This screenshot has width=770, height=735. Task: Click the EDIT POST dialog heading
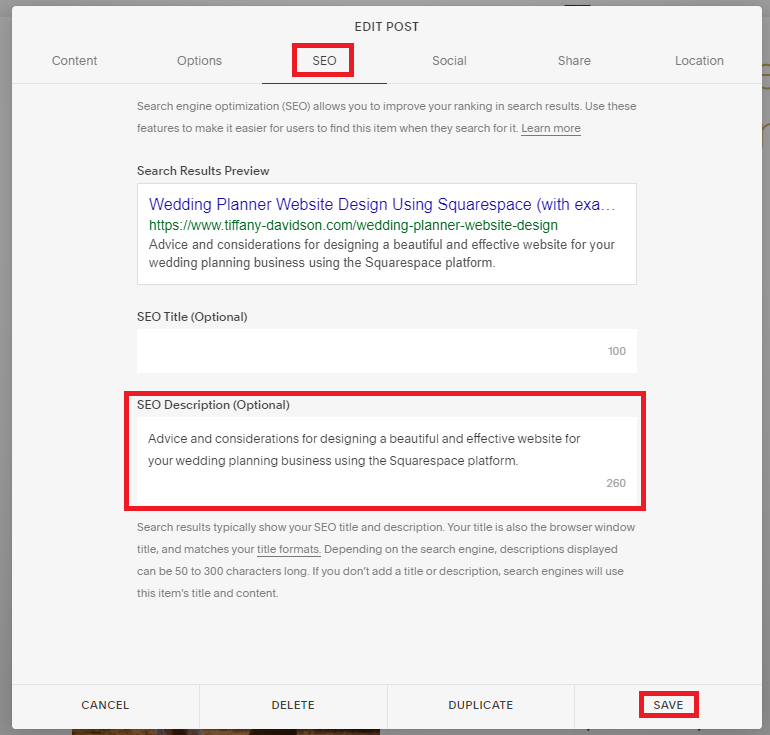pos(387,27)
